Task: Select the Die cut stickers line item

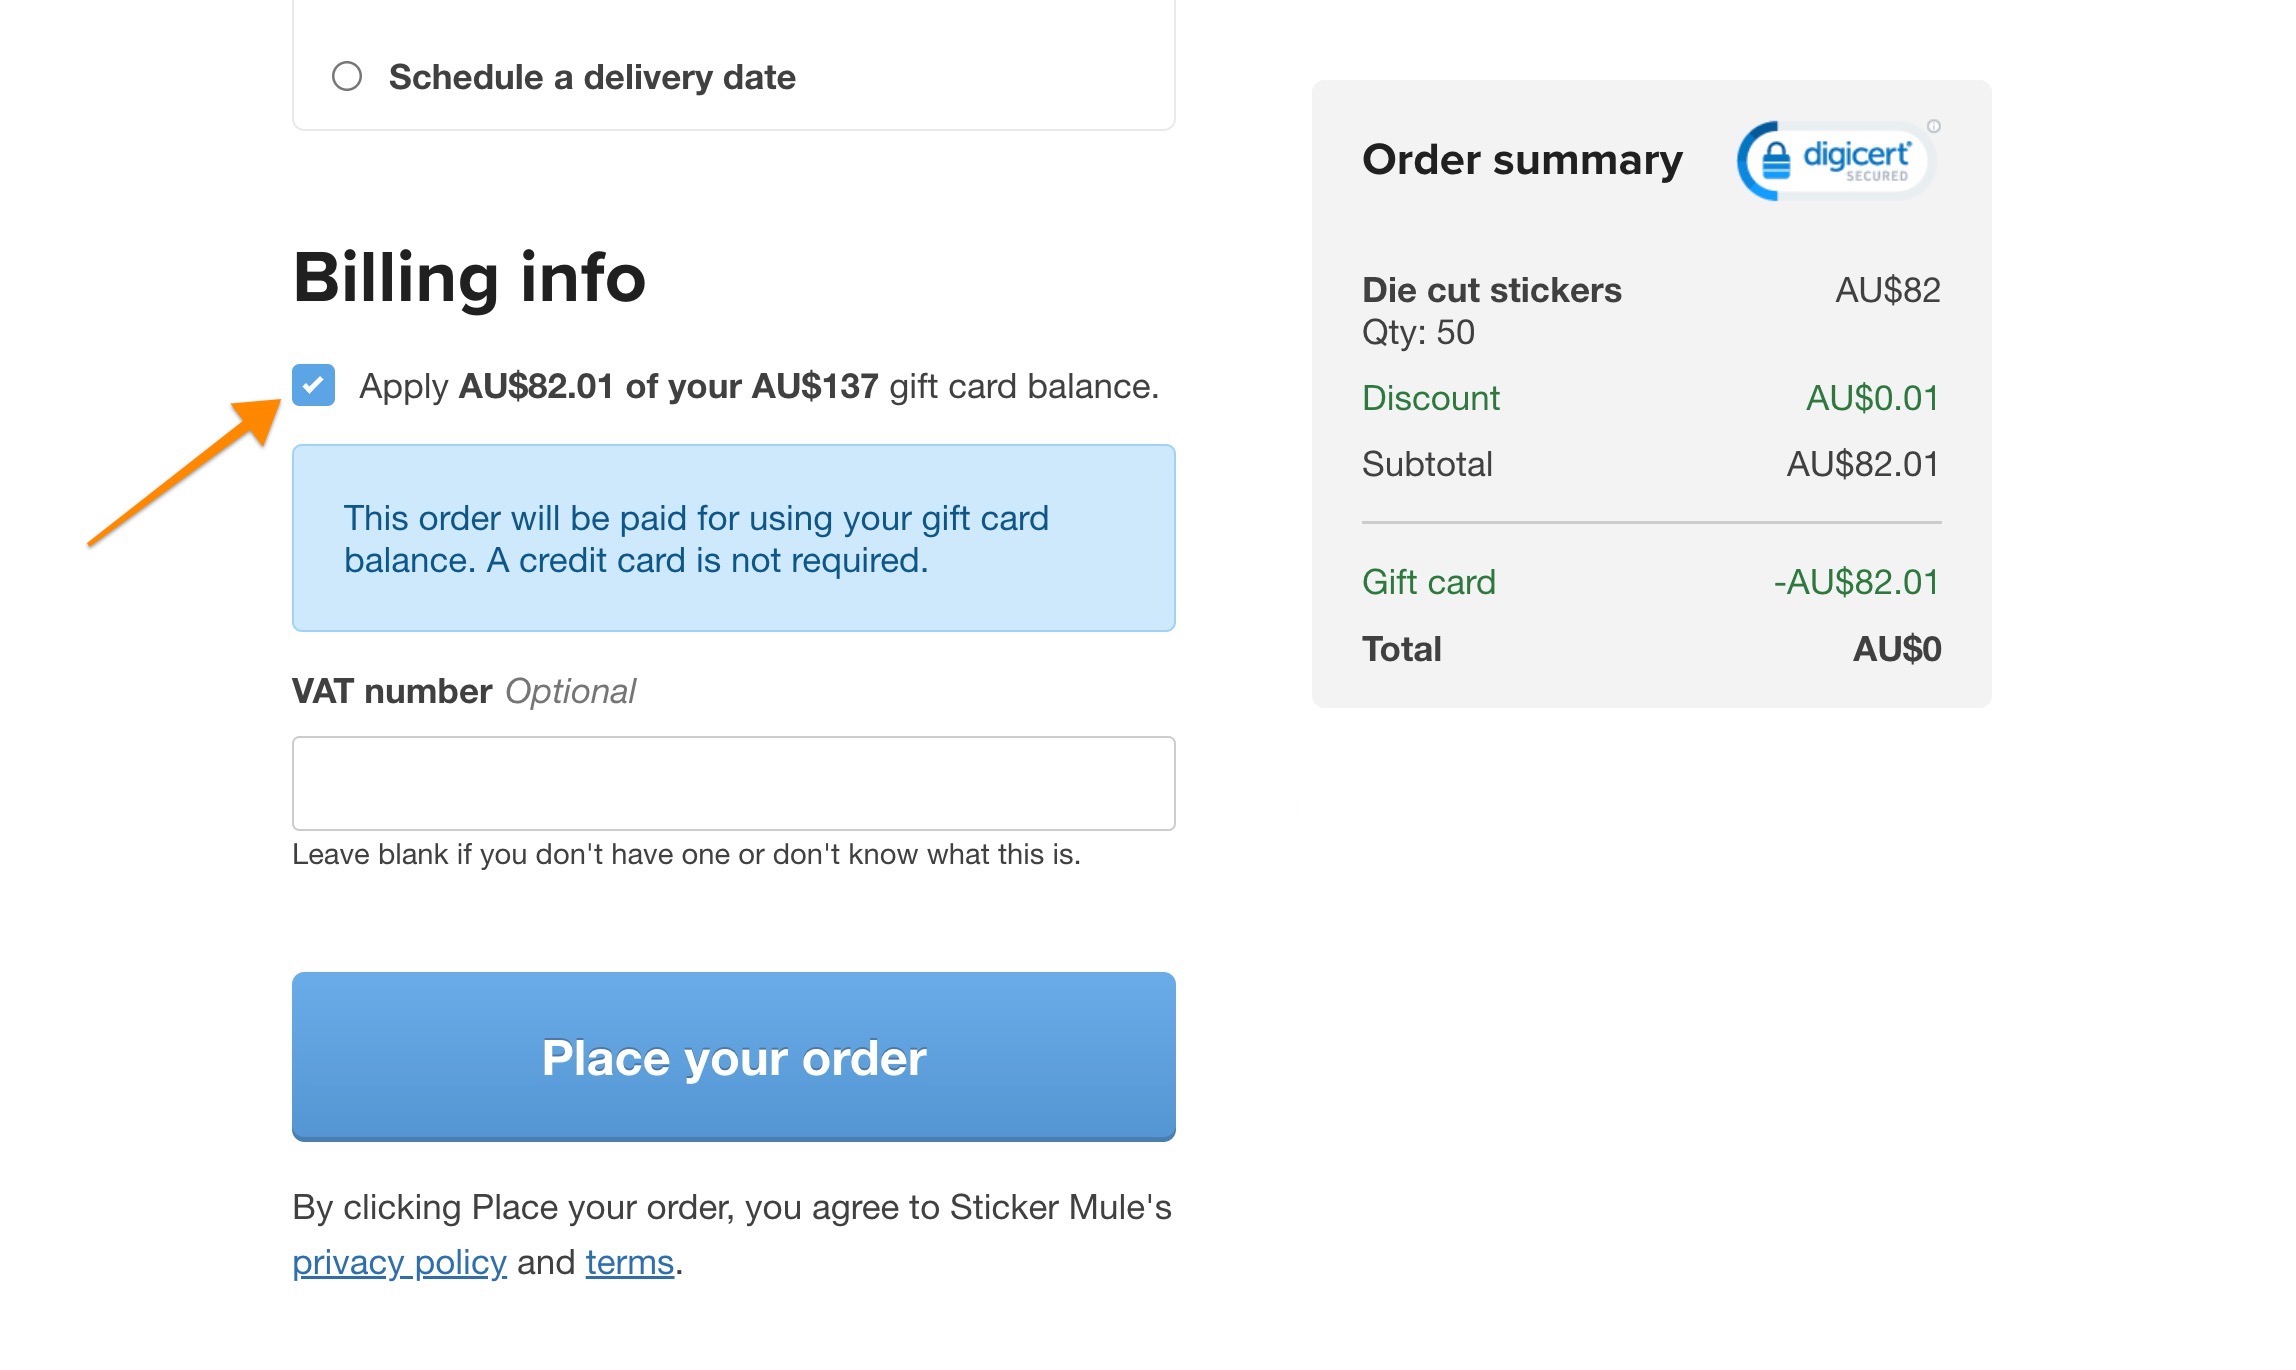Action: click(x=1491, y=290)
